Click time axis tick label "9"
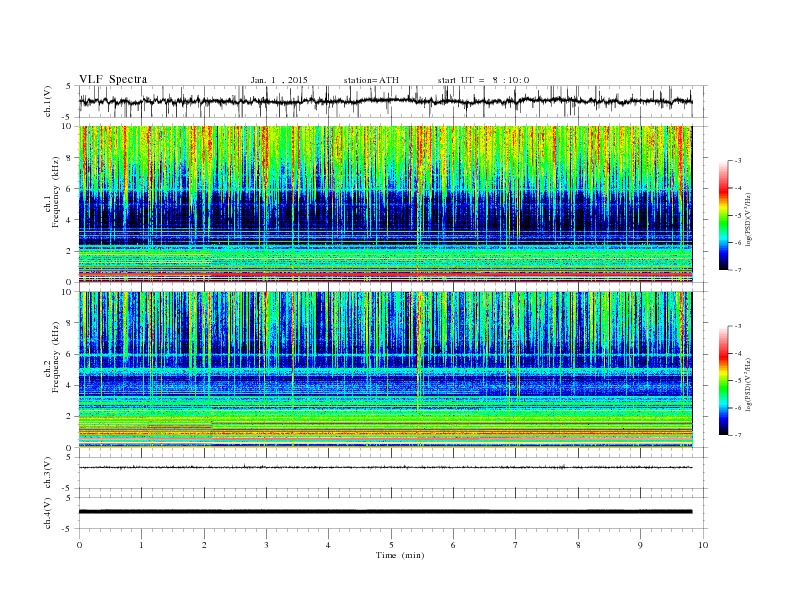This screenshot has height=612, width=792. coord(641,545)
